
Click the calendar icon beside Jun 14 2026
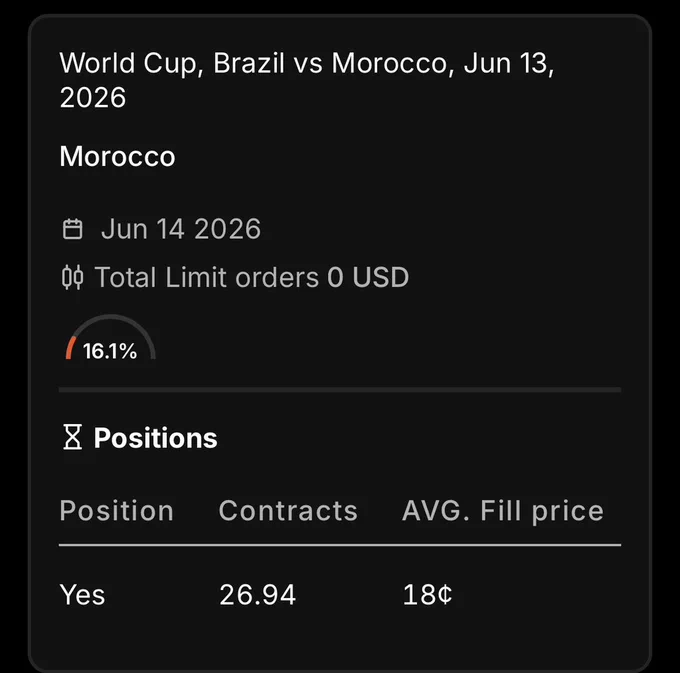tap(72, 229)
